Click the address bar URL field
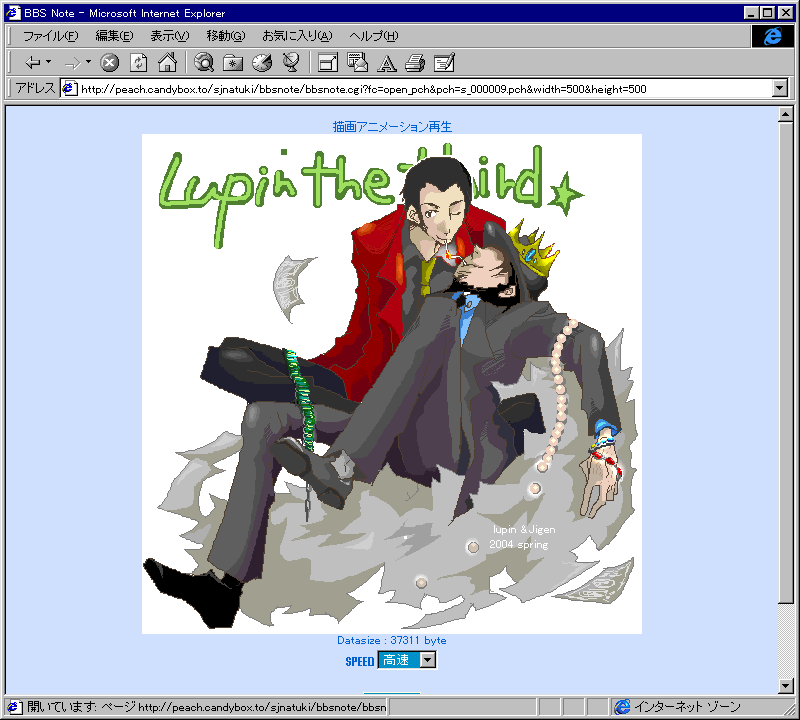Image resolution: width=800 pixels, height=720 pixels. pos(416,89)
